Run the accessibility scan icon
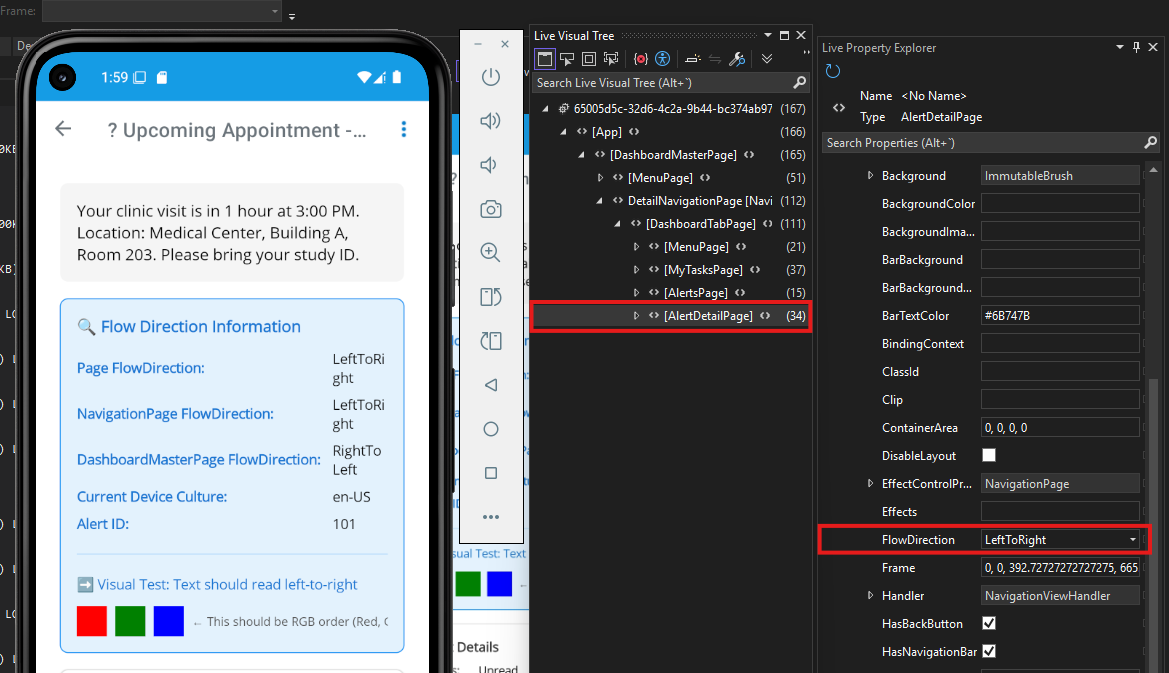This screenshot has height=673, width=1169. [x=662, y=59]
